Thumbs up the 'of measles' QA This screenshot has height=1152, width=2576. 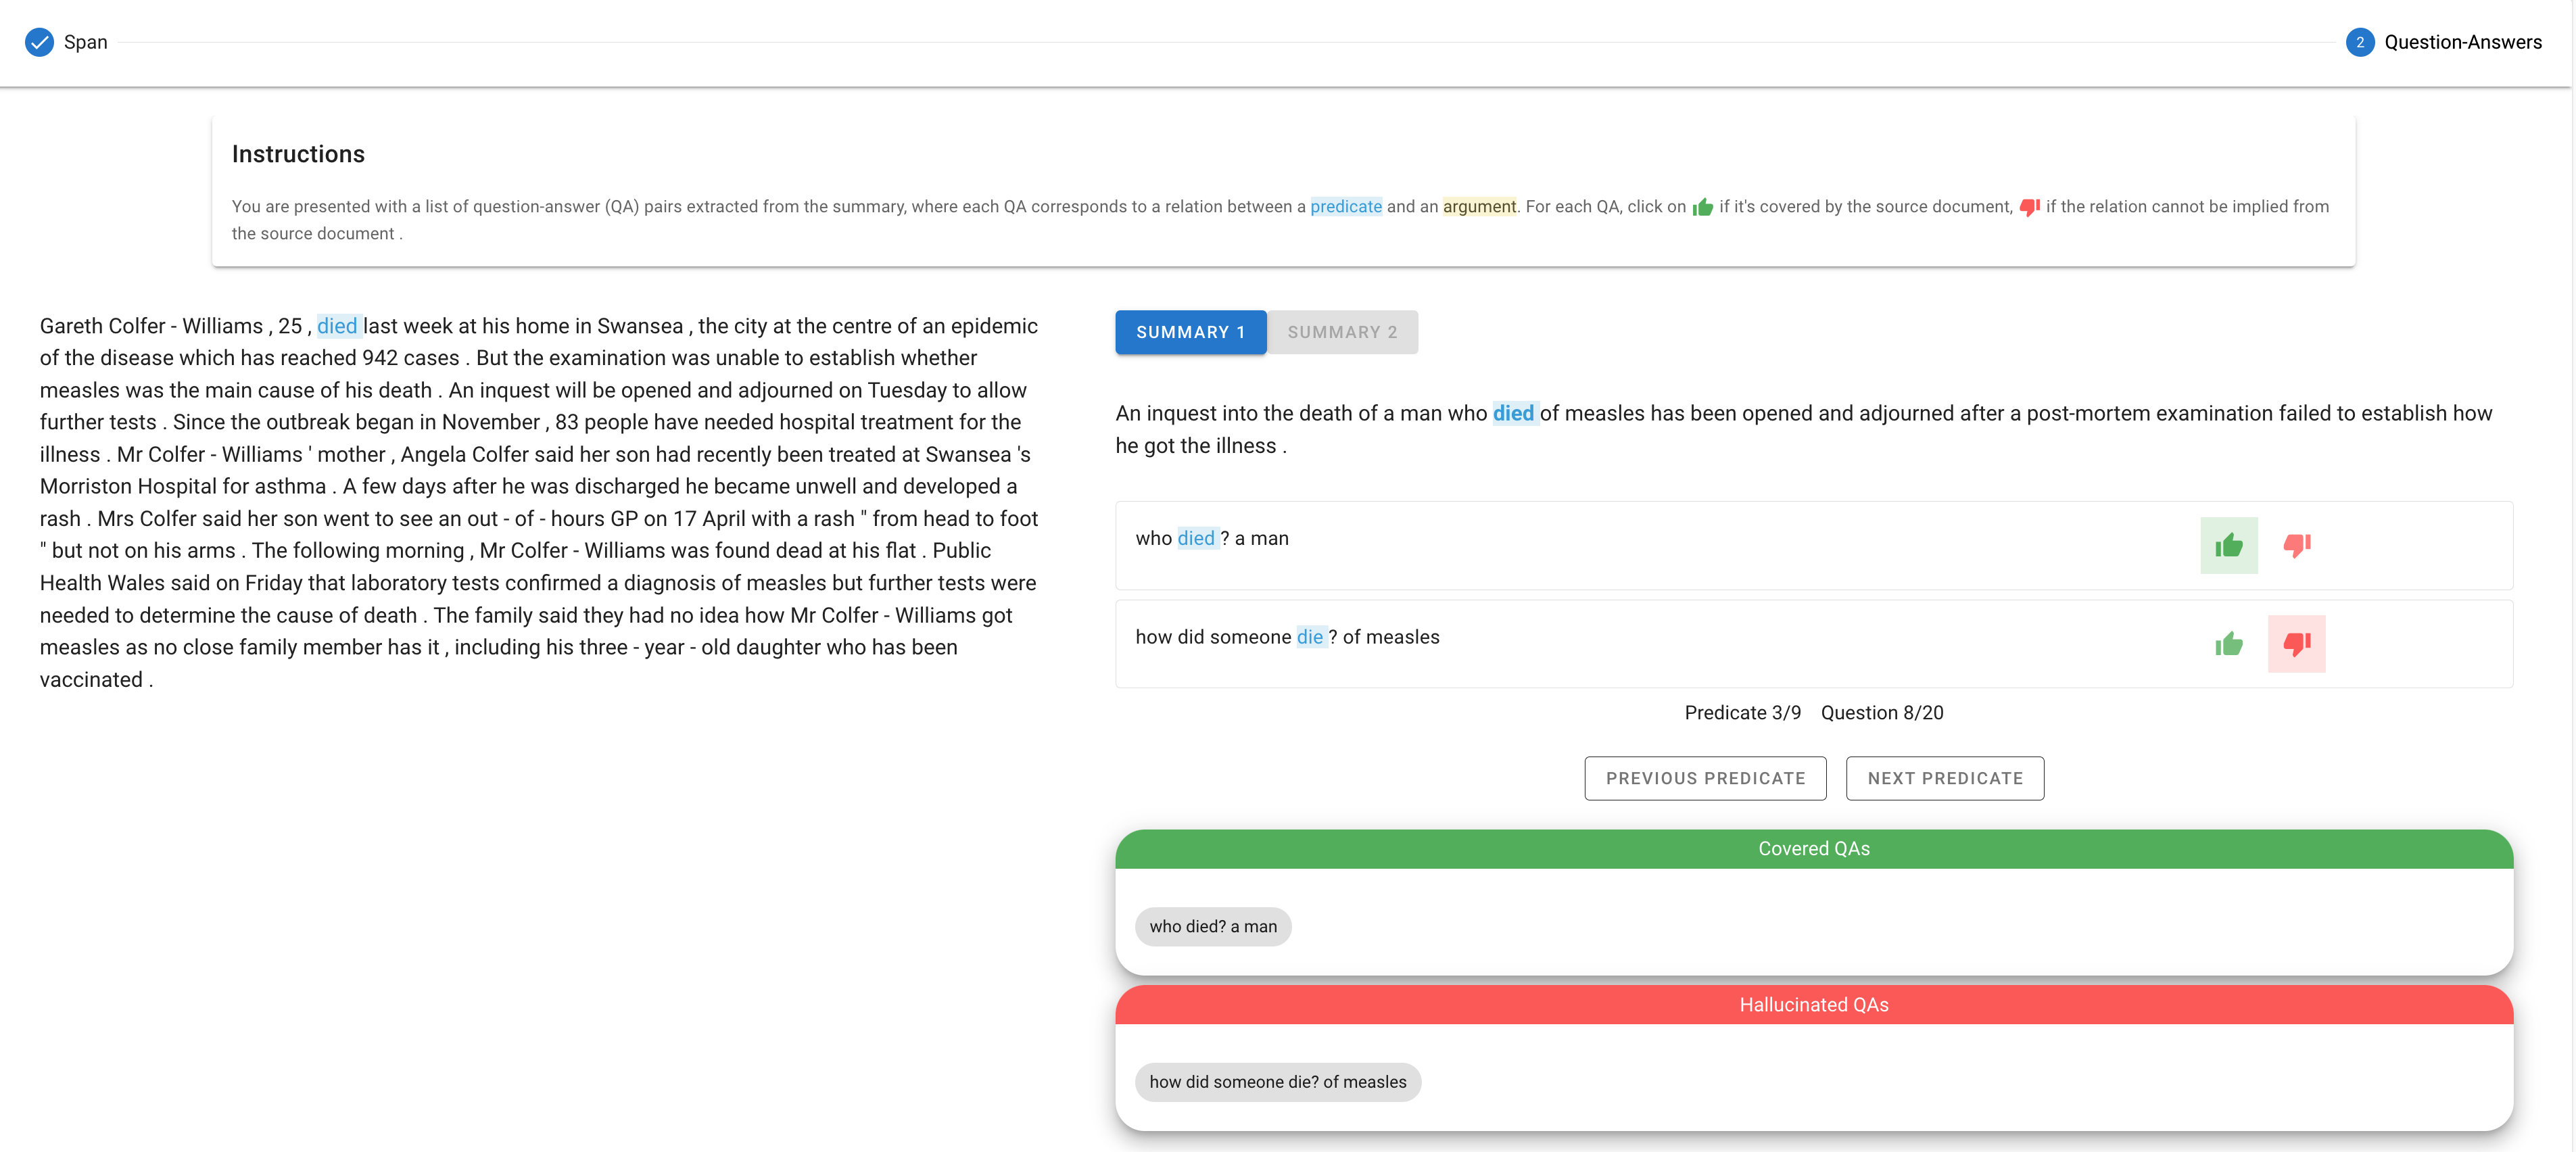[x=2228, y=644]
